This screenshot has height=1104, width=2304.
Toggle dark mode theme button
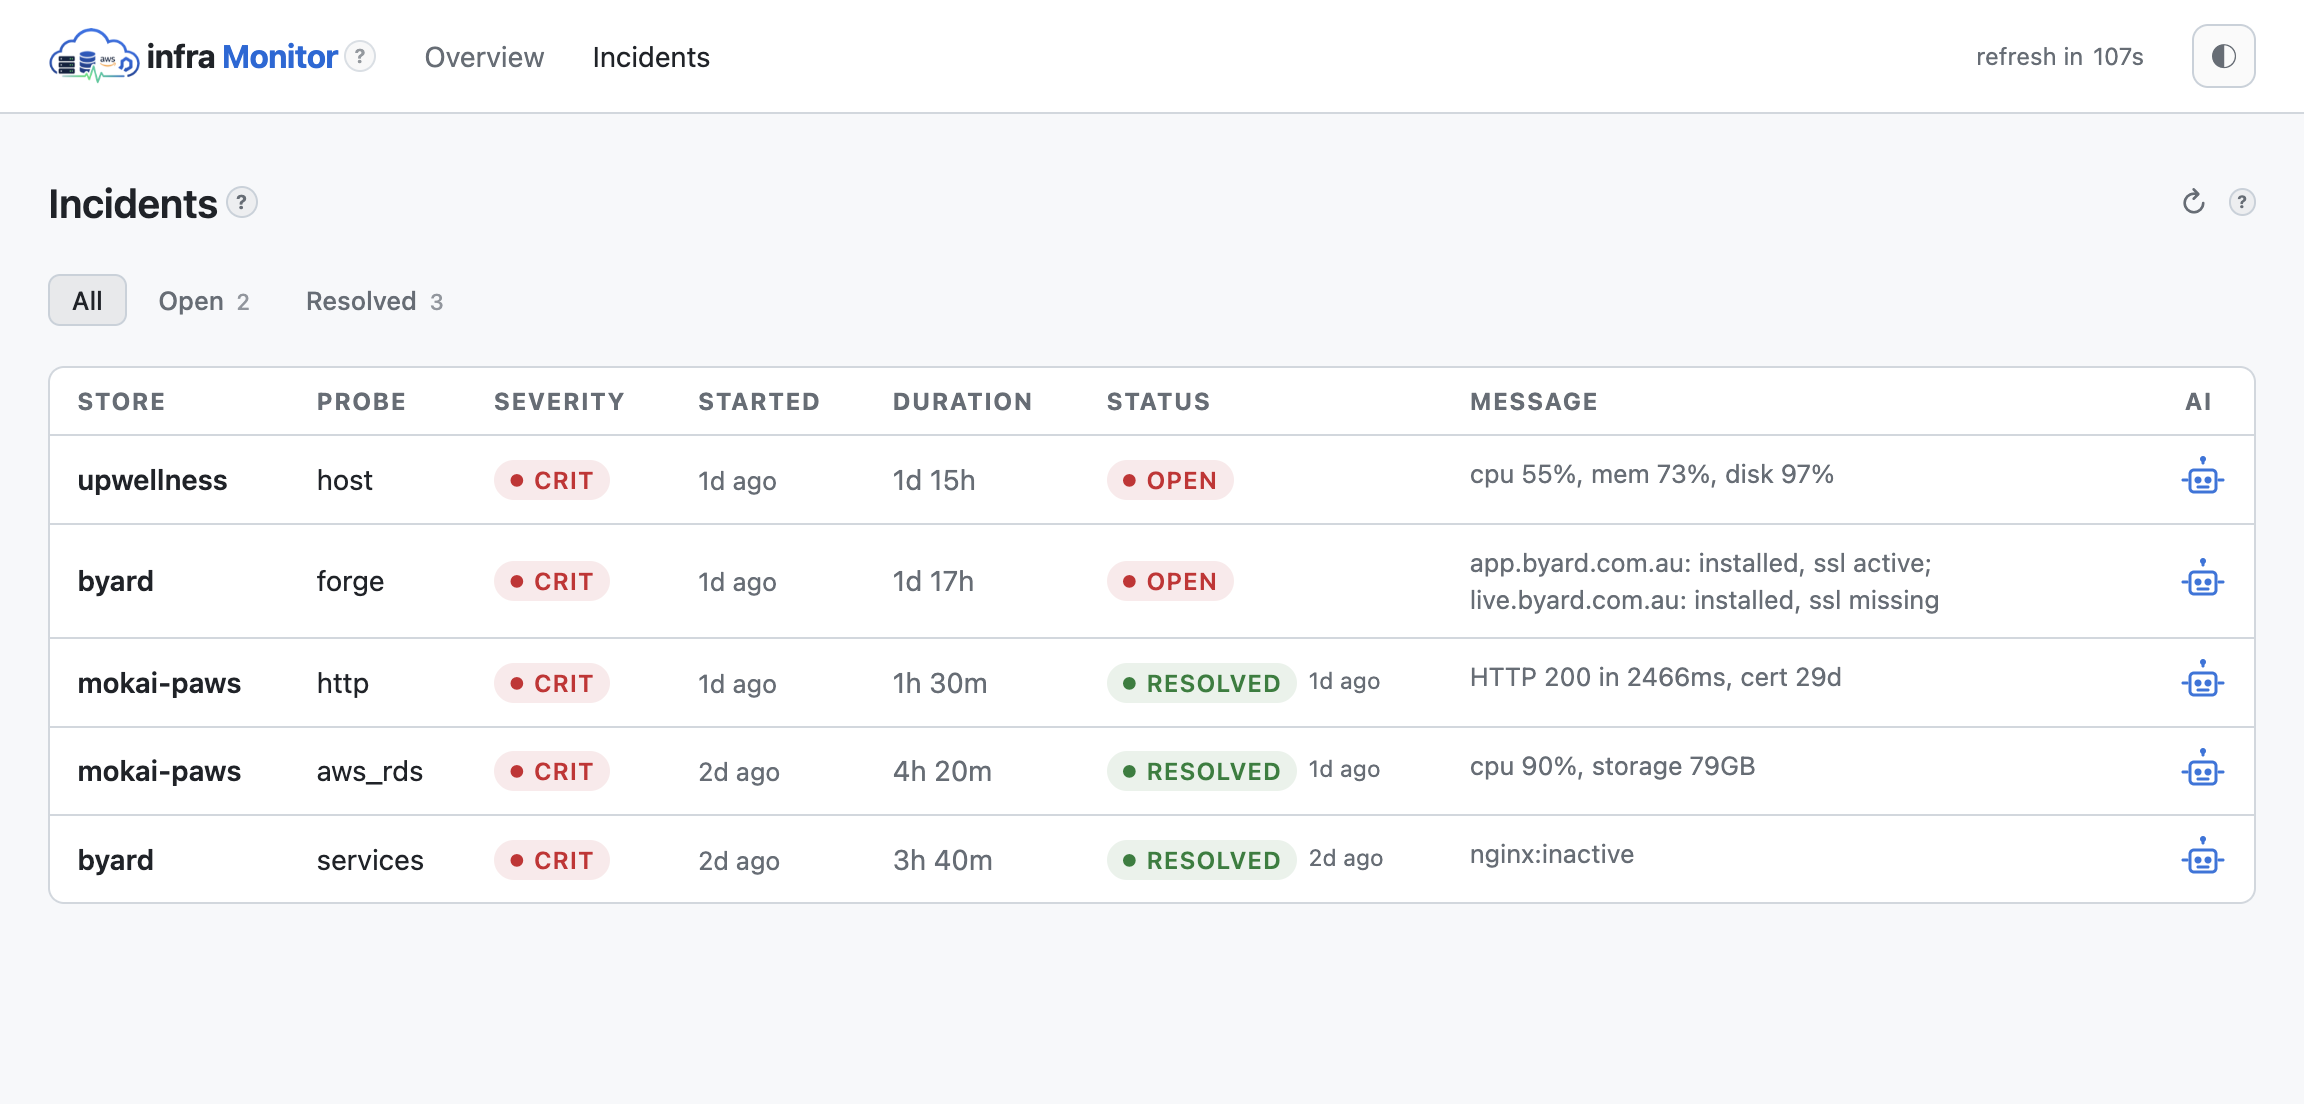tap(2223, 56)
